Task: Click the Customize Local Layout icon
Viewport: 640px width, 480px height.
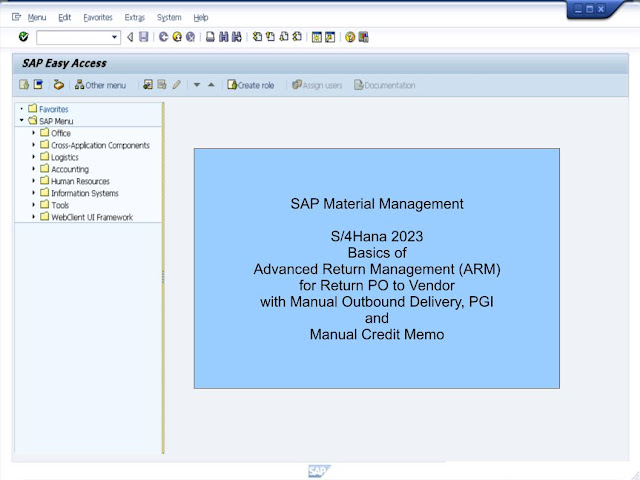Action: tap(363, 38)
